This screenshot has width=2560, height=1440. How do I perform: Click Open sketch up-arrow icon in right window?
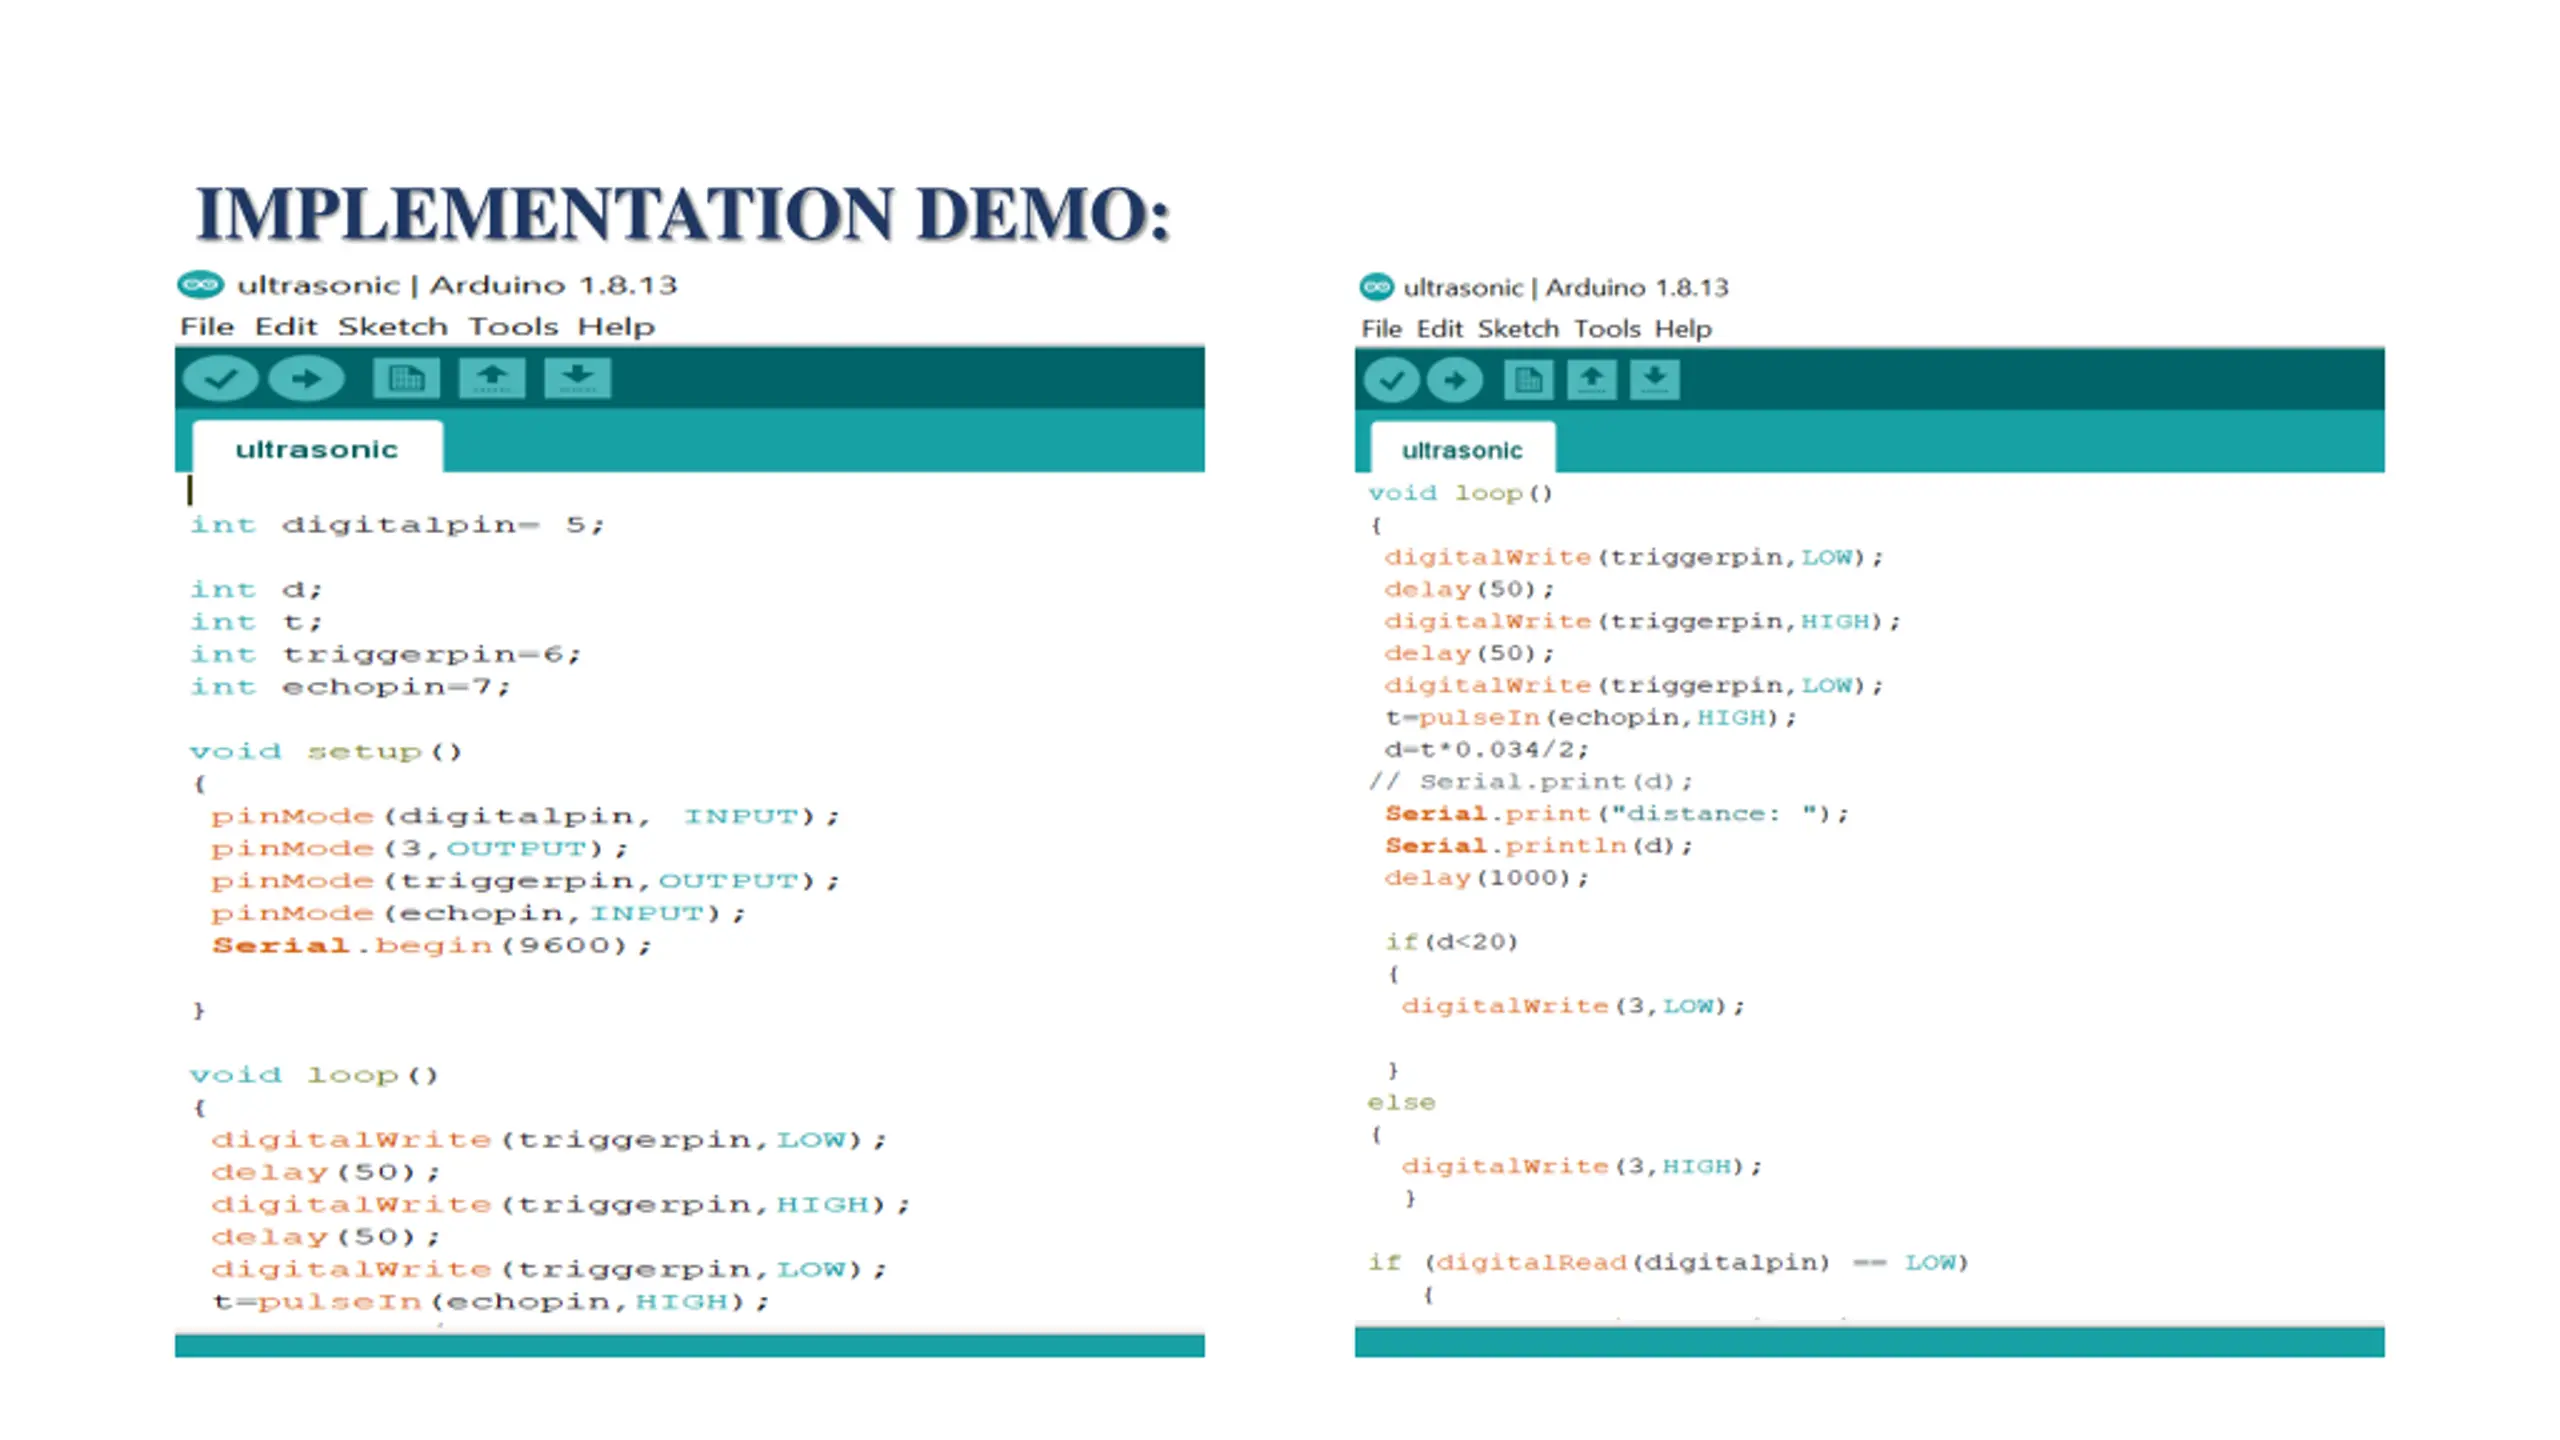click(1592, 380)
